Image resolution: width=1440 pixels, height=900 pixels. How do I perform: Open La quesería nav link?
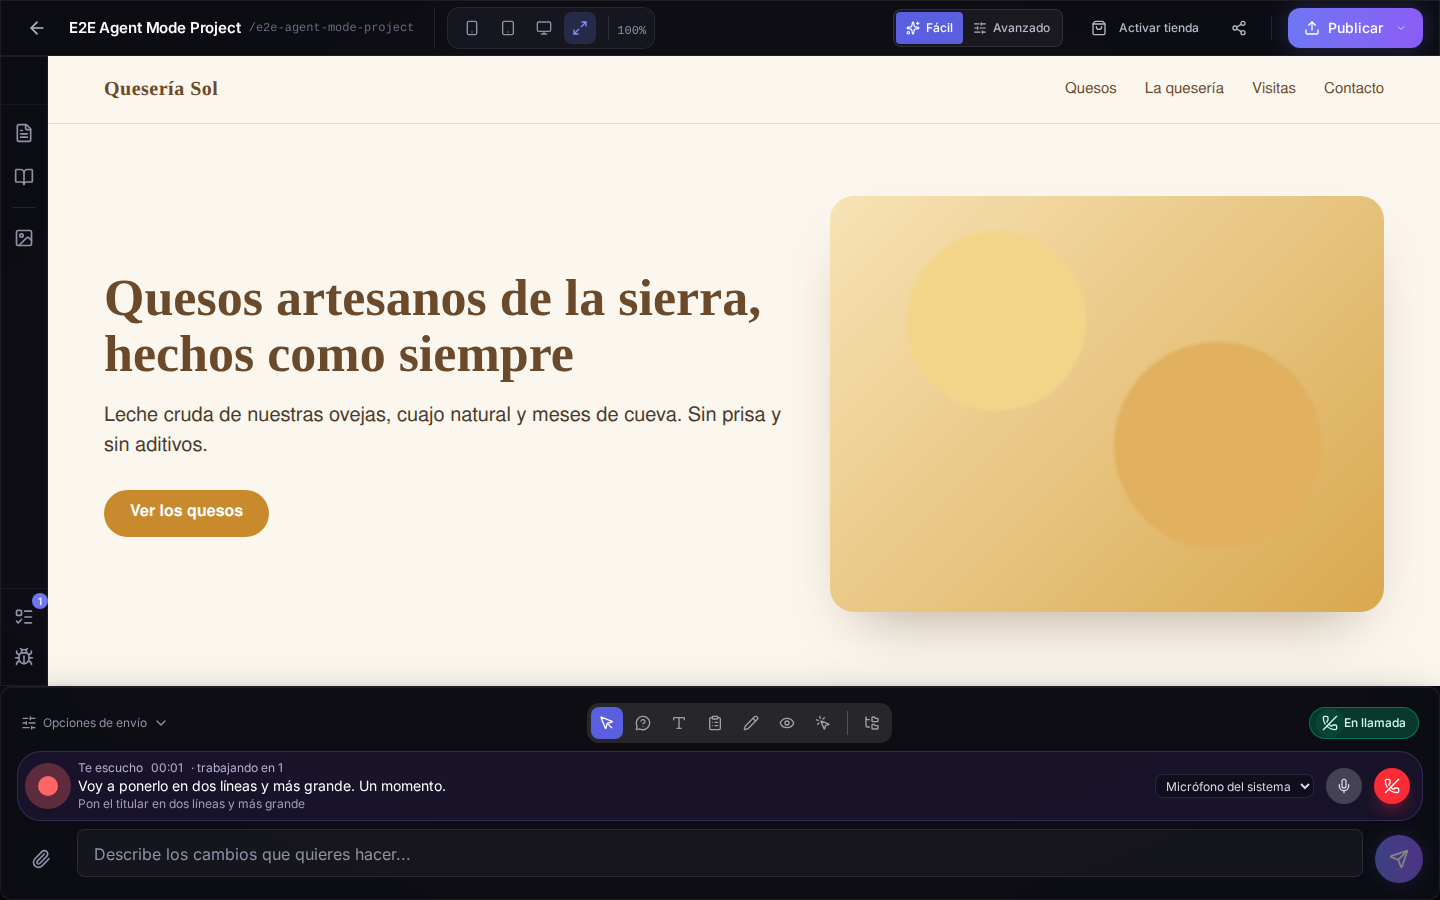1184,88
